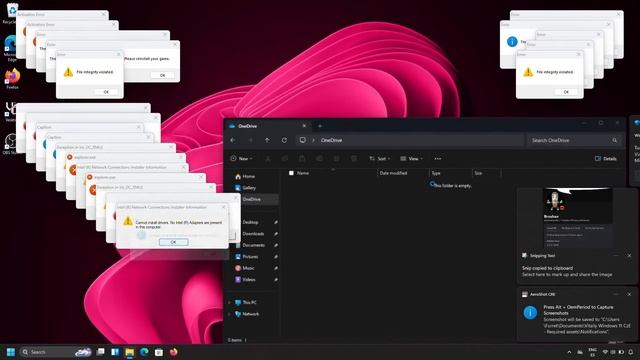Sort by the Name column header
This screenshot has height=360, width=640.
click(303, 173)
